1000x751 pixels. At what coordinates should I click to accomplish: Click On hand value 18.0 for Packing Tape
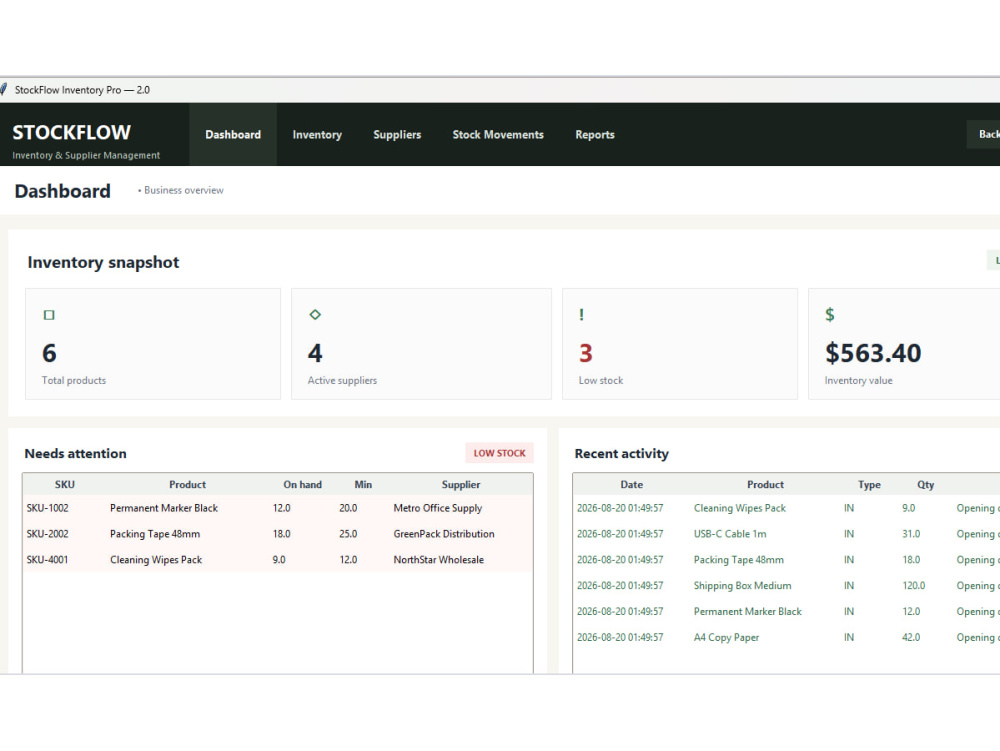281,534
